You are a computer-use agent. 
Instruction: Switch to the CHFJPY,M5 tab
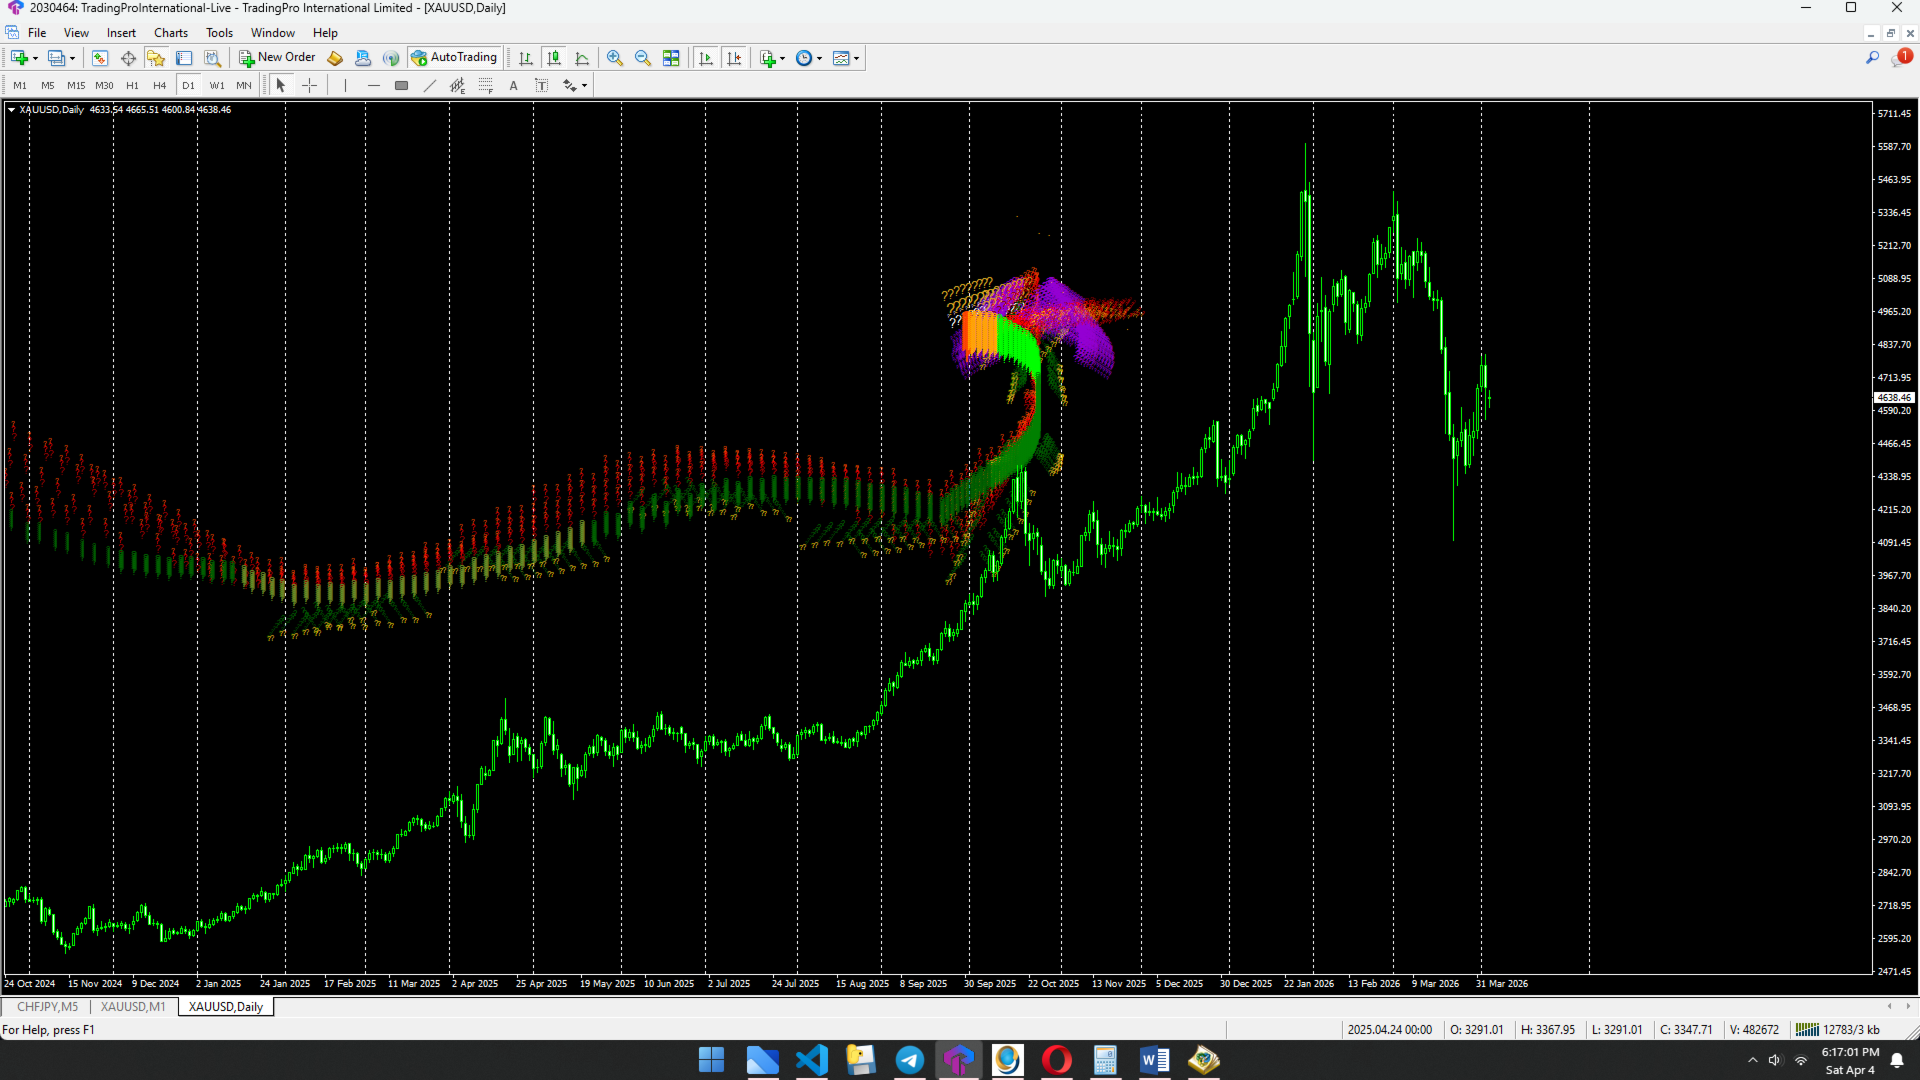coord(47,1007)
